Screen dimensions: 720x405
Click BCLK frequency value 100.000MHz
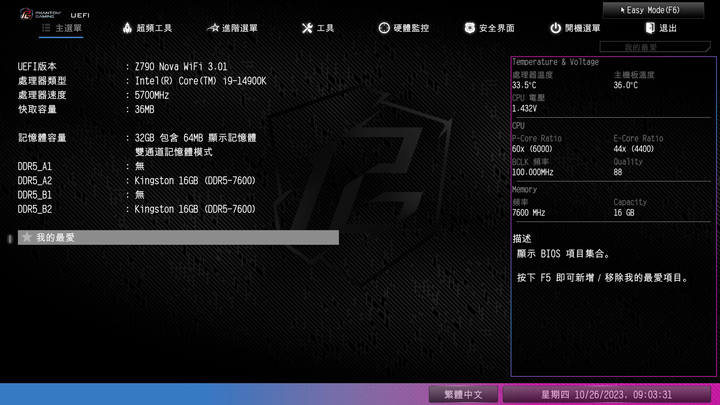pyautogui.click(x=533, y=172)
